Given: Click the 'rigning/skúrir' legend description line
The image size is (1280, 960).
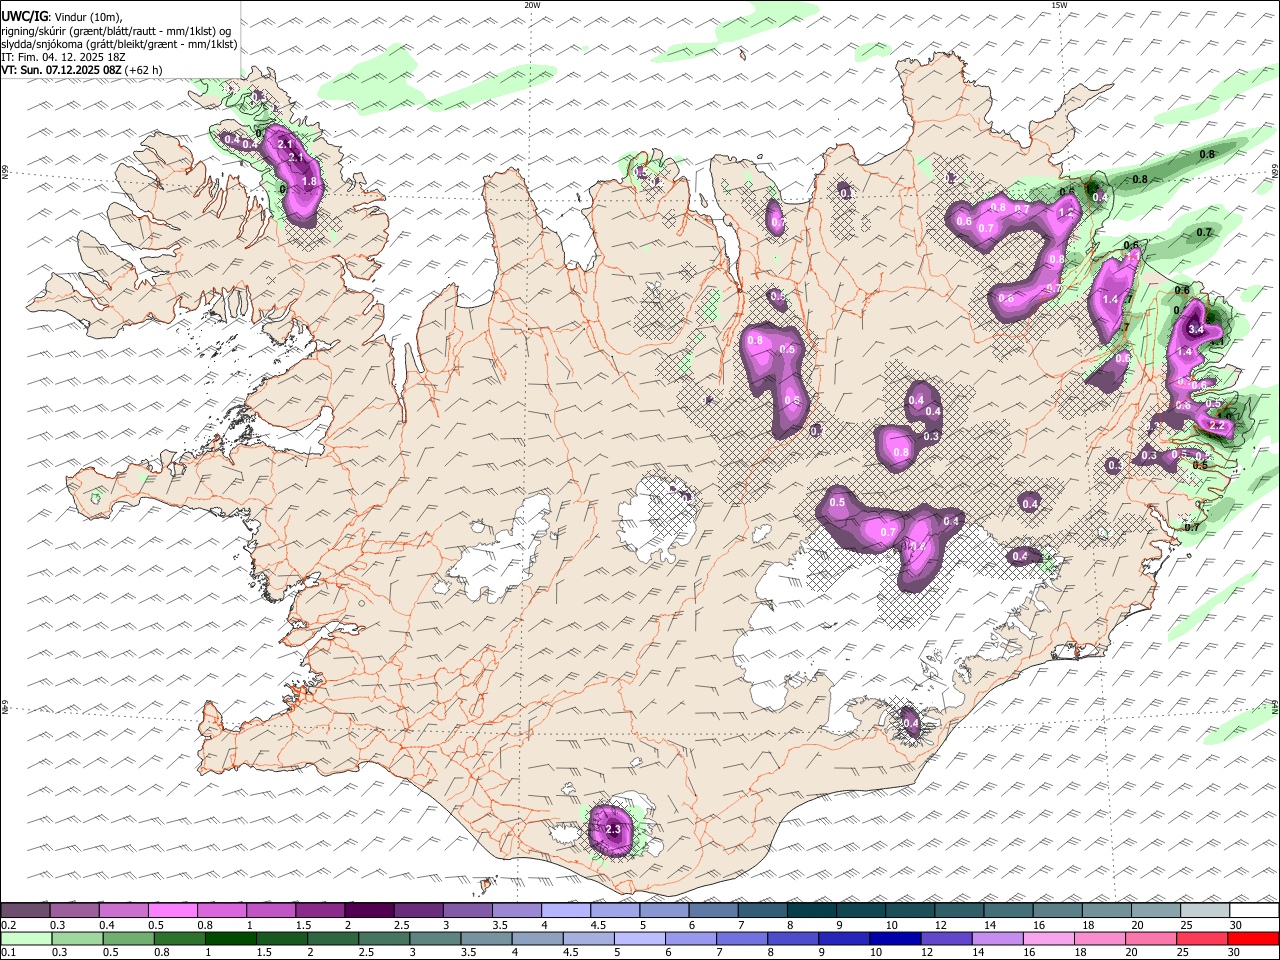Looking at the screenshot, I should 116,31.
